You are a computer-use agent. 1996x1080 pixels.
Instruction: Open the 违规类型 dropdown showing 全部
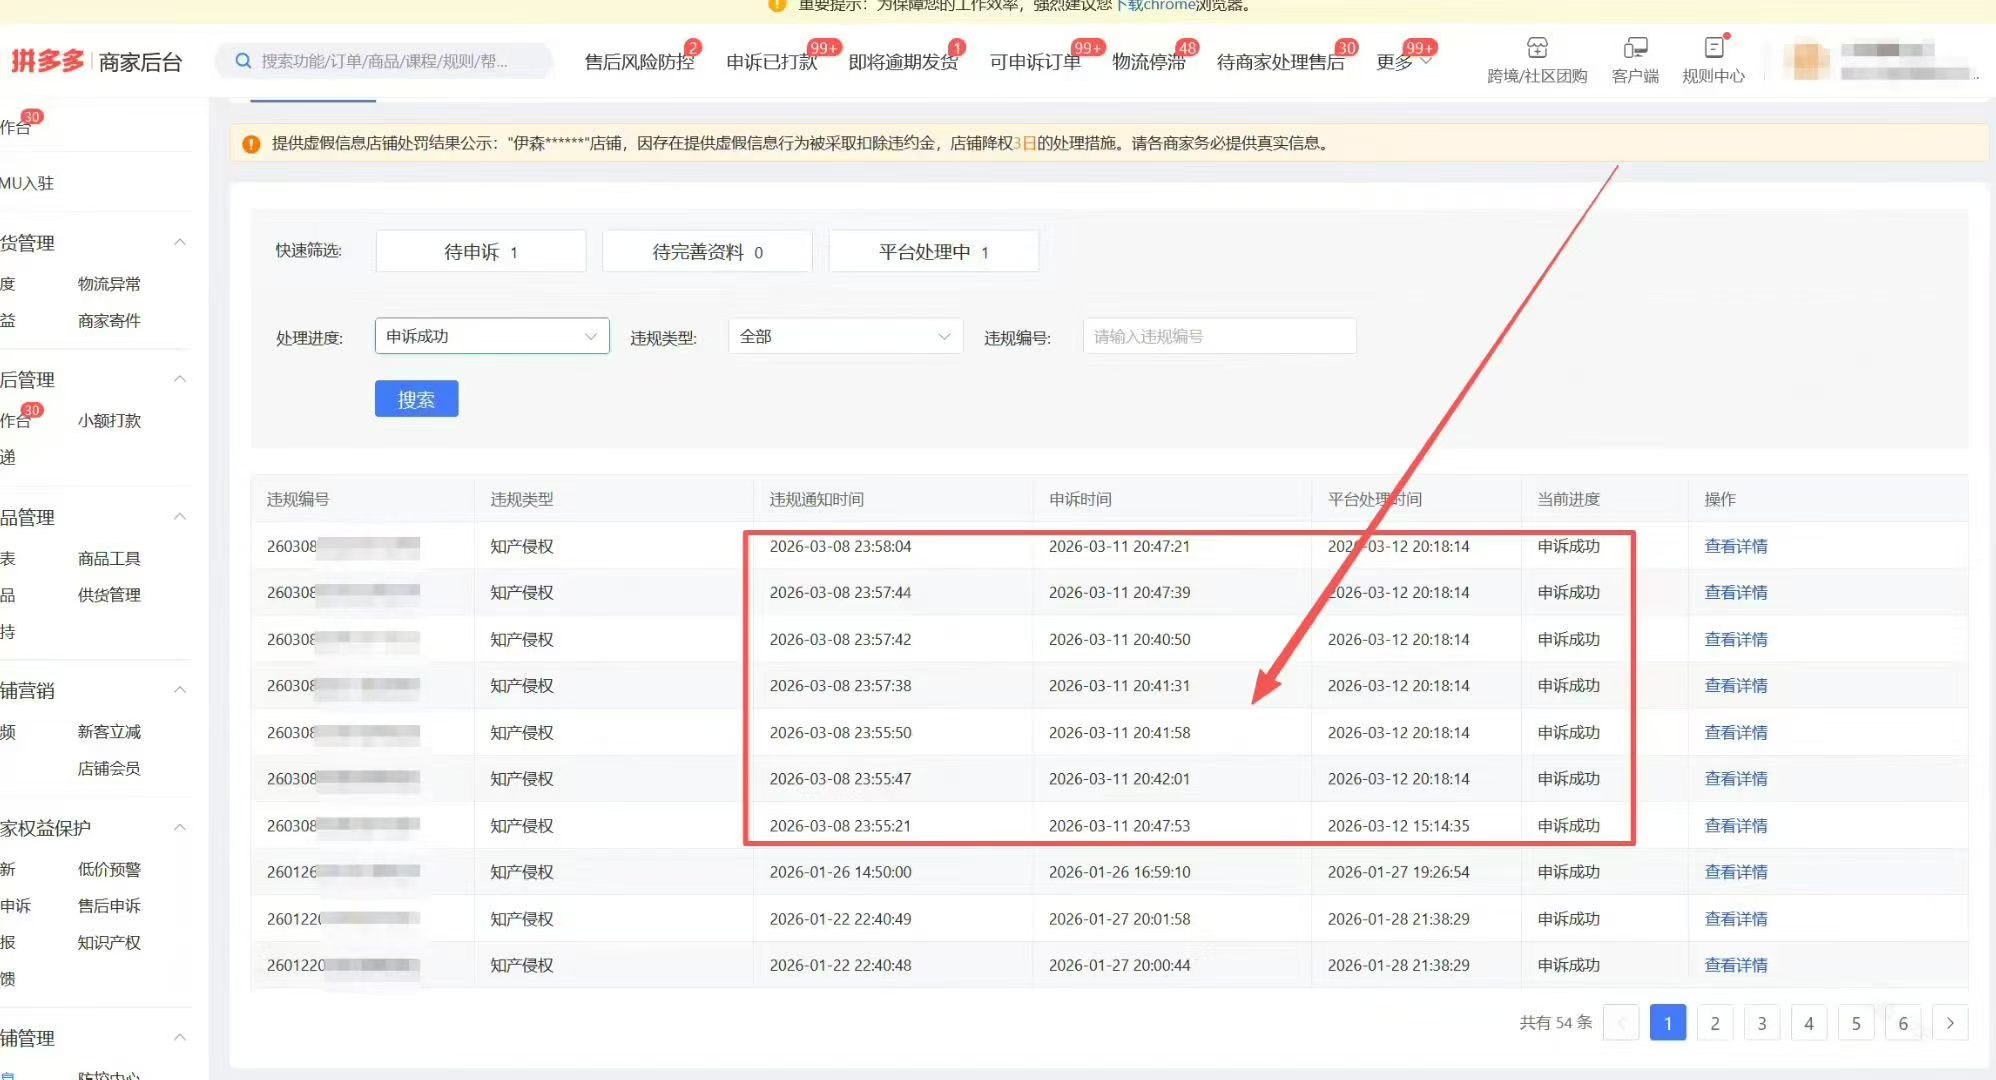pos(845,337)
